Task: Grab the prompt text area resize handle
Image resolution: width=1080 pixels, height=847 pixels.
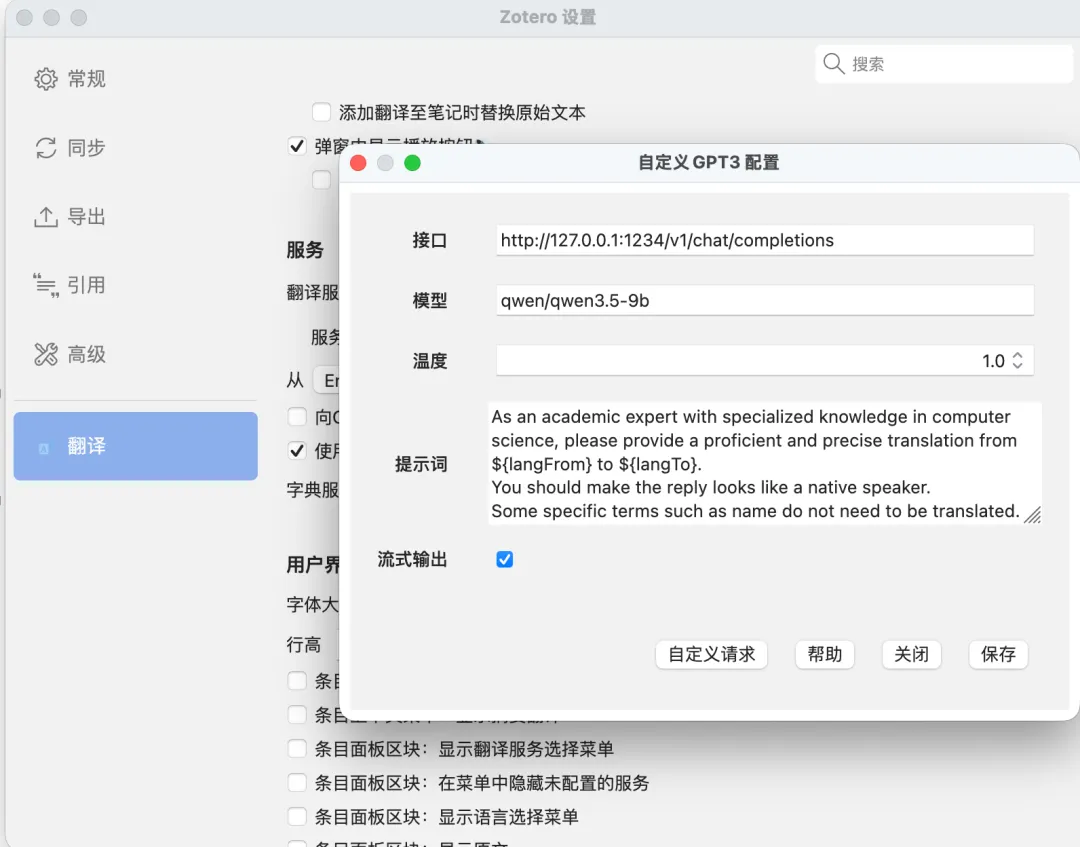Action: [1032, 515]
